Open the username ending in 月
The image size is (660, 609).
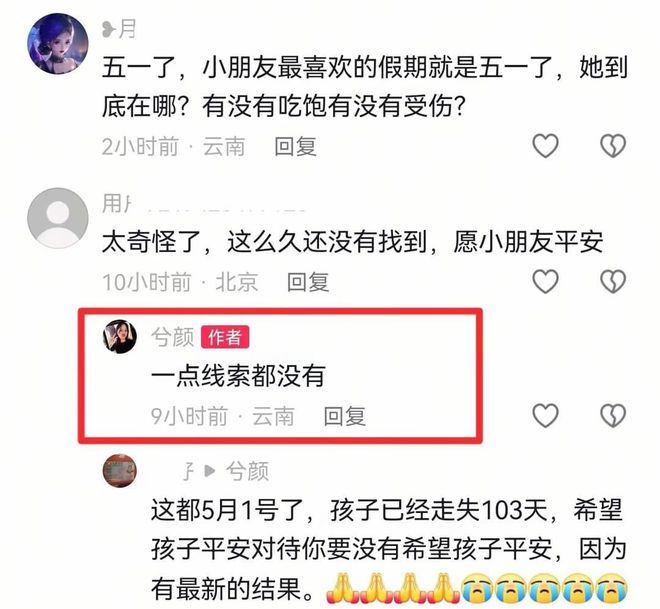(x=119, y=29)
